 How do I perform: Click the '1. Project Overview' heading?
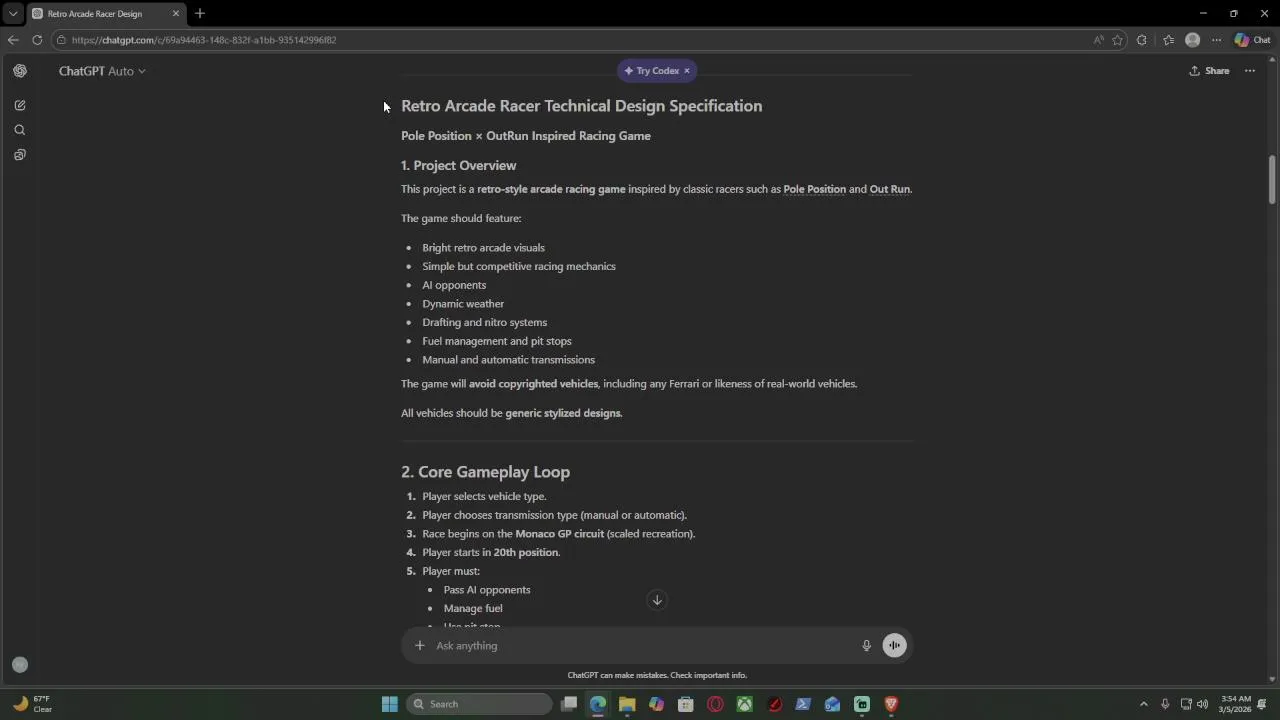(458, 165)
